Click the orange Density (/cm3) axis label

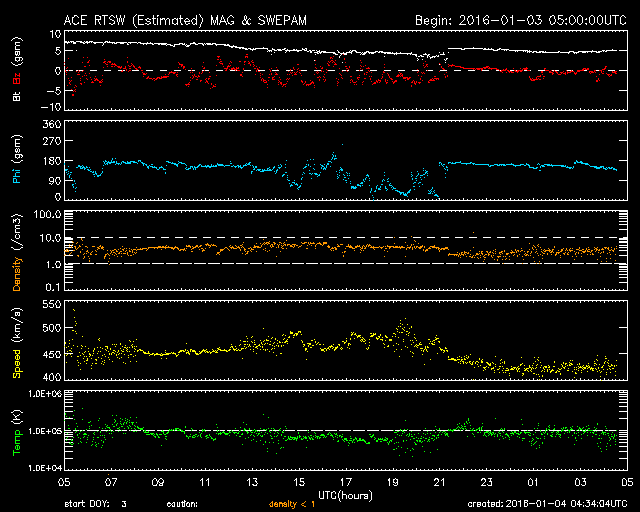coord(16,251)
